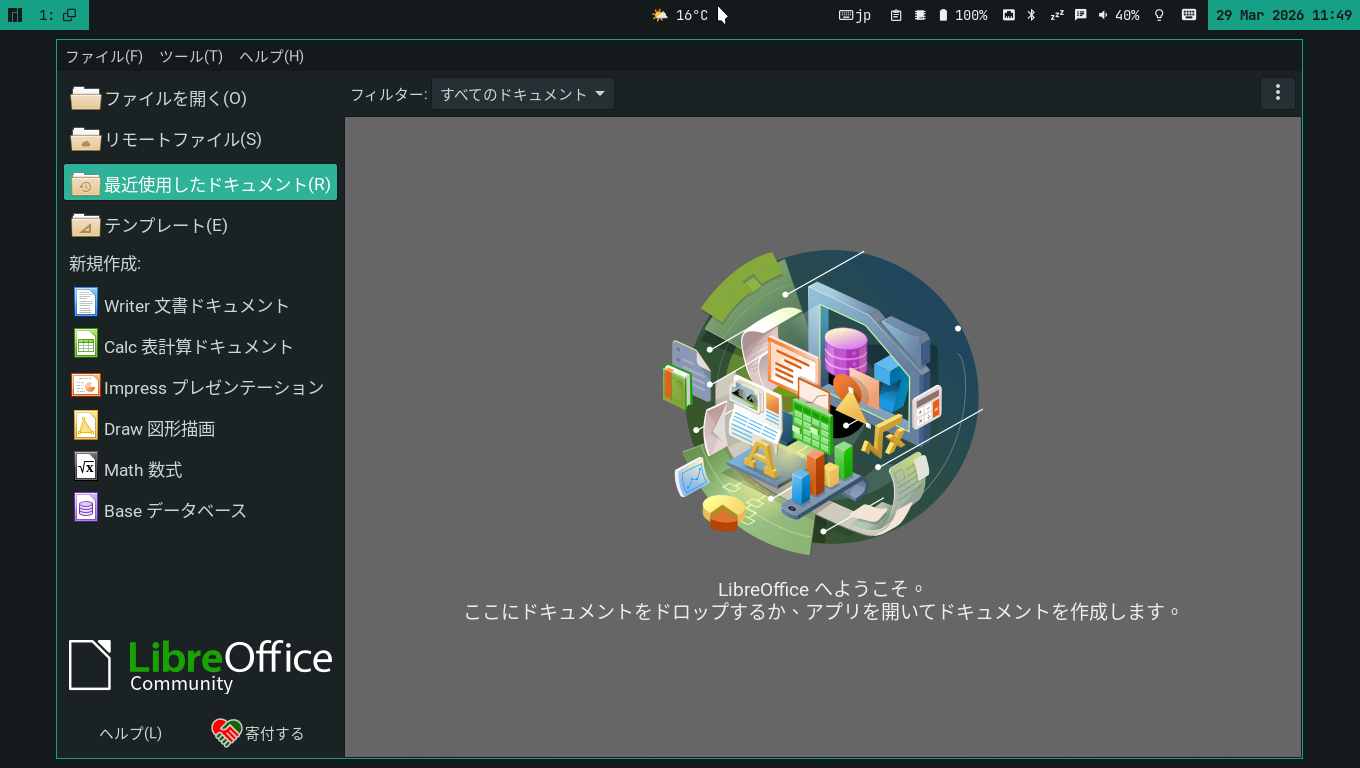Select workspace 1 indicator in the top bar
Image resolution: width=1360 pixels, height=768 pixels.
point(57,15)
